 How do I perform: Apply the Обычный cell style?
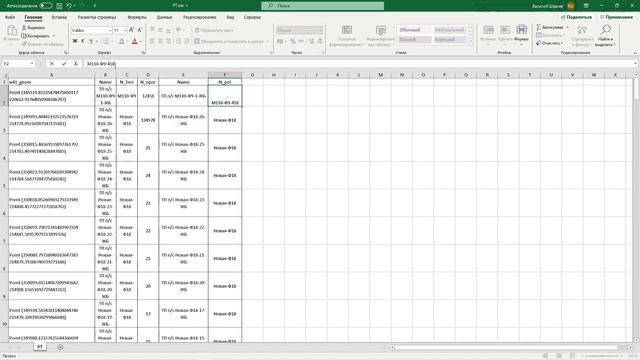414,30
